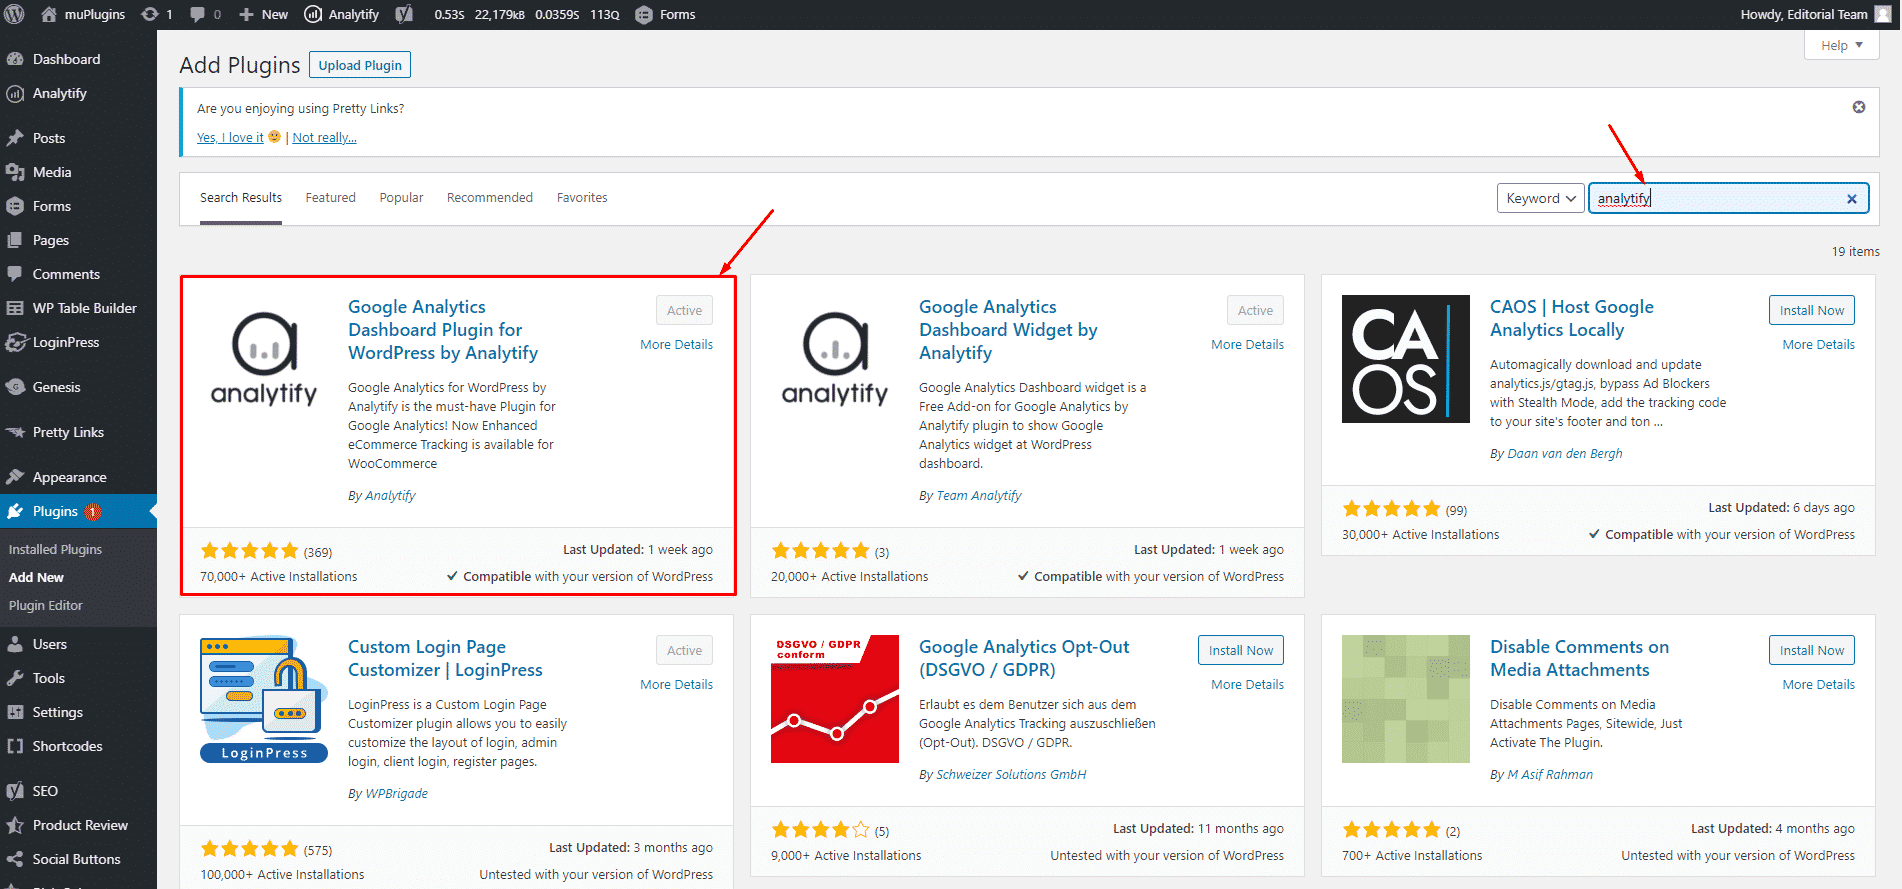1902x889 pixels.
Task: Click Disable Comments plugin thumbnail
Action: [1406, 699]
